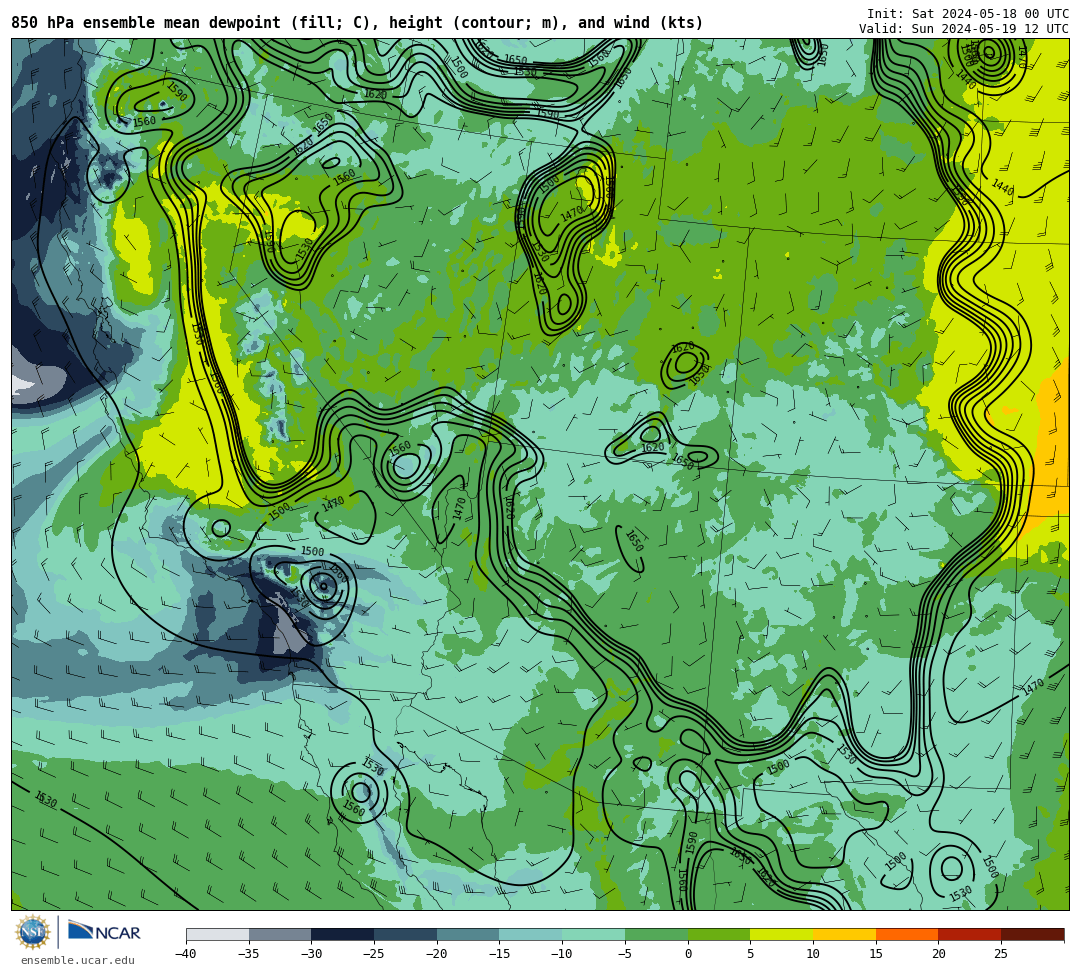Click the -35 colorbar label
1080x973 pixels.
(249, 954)
